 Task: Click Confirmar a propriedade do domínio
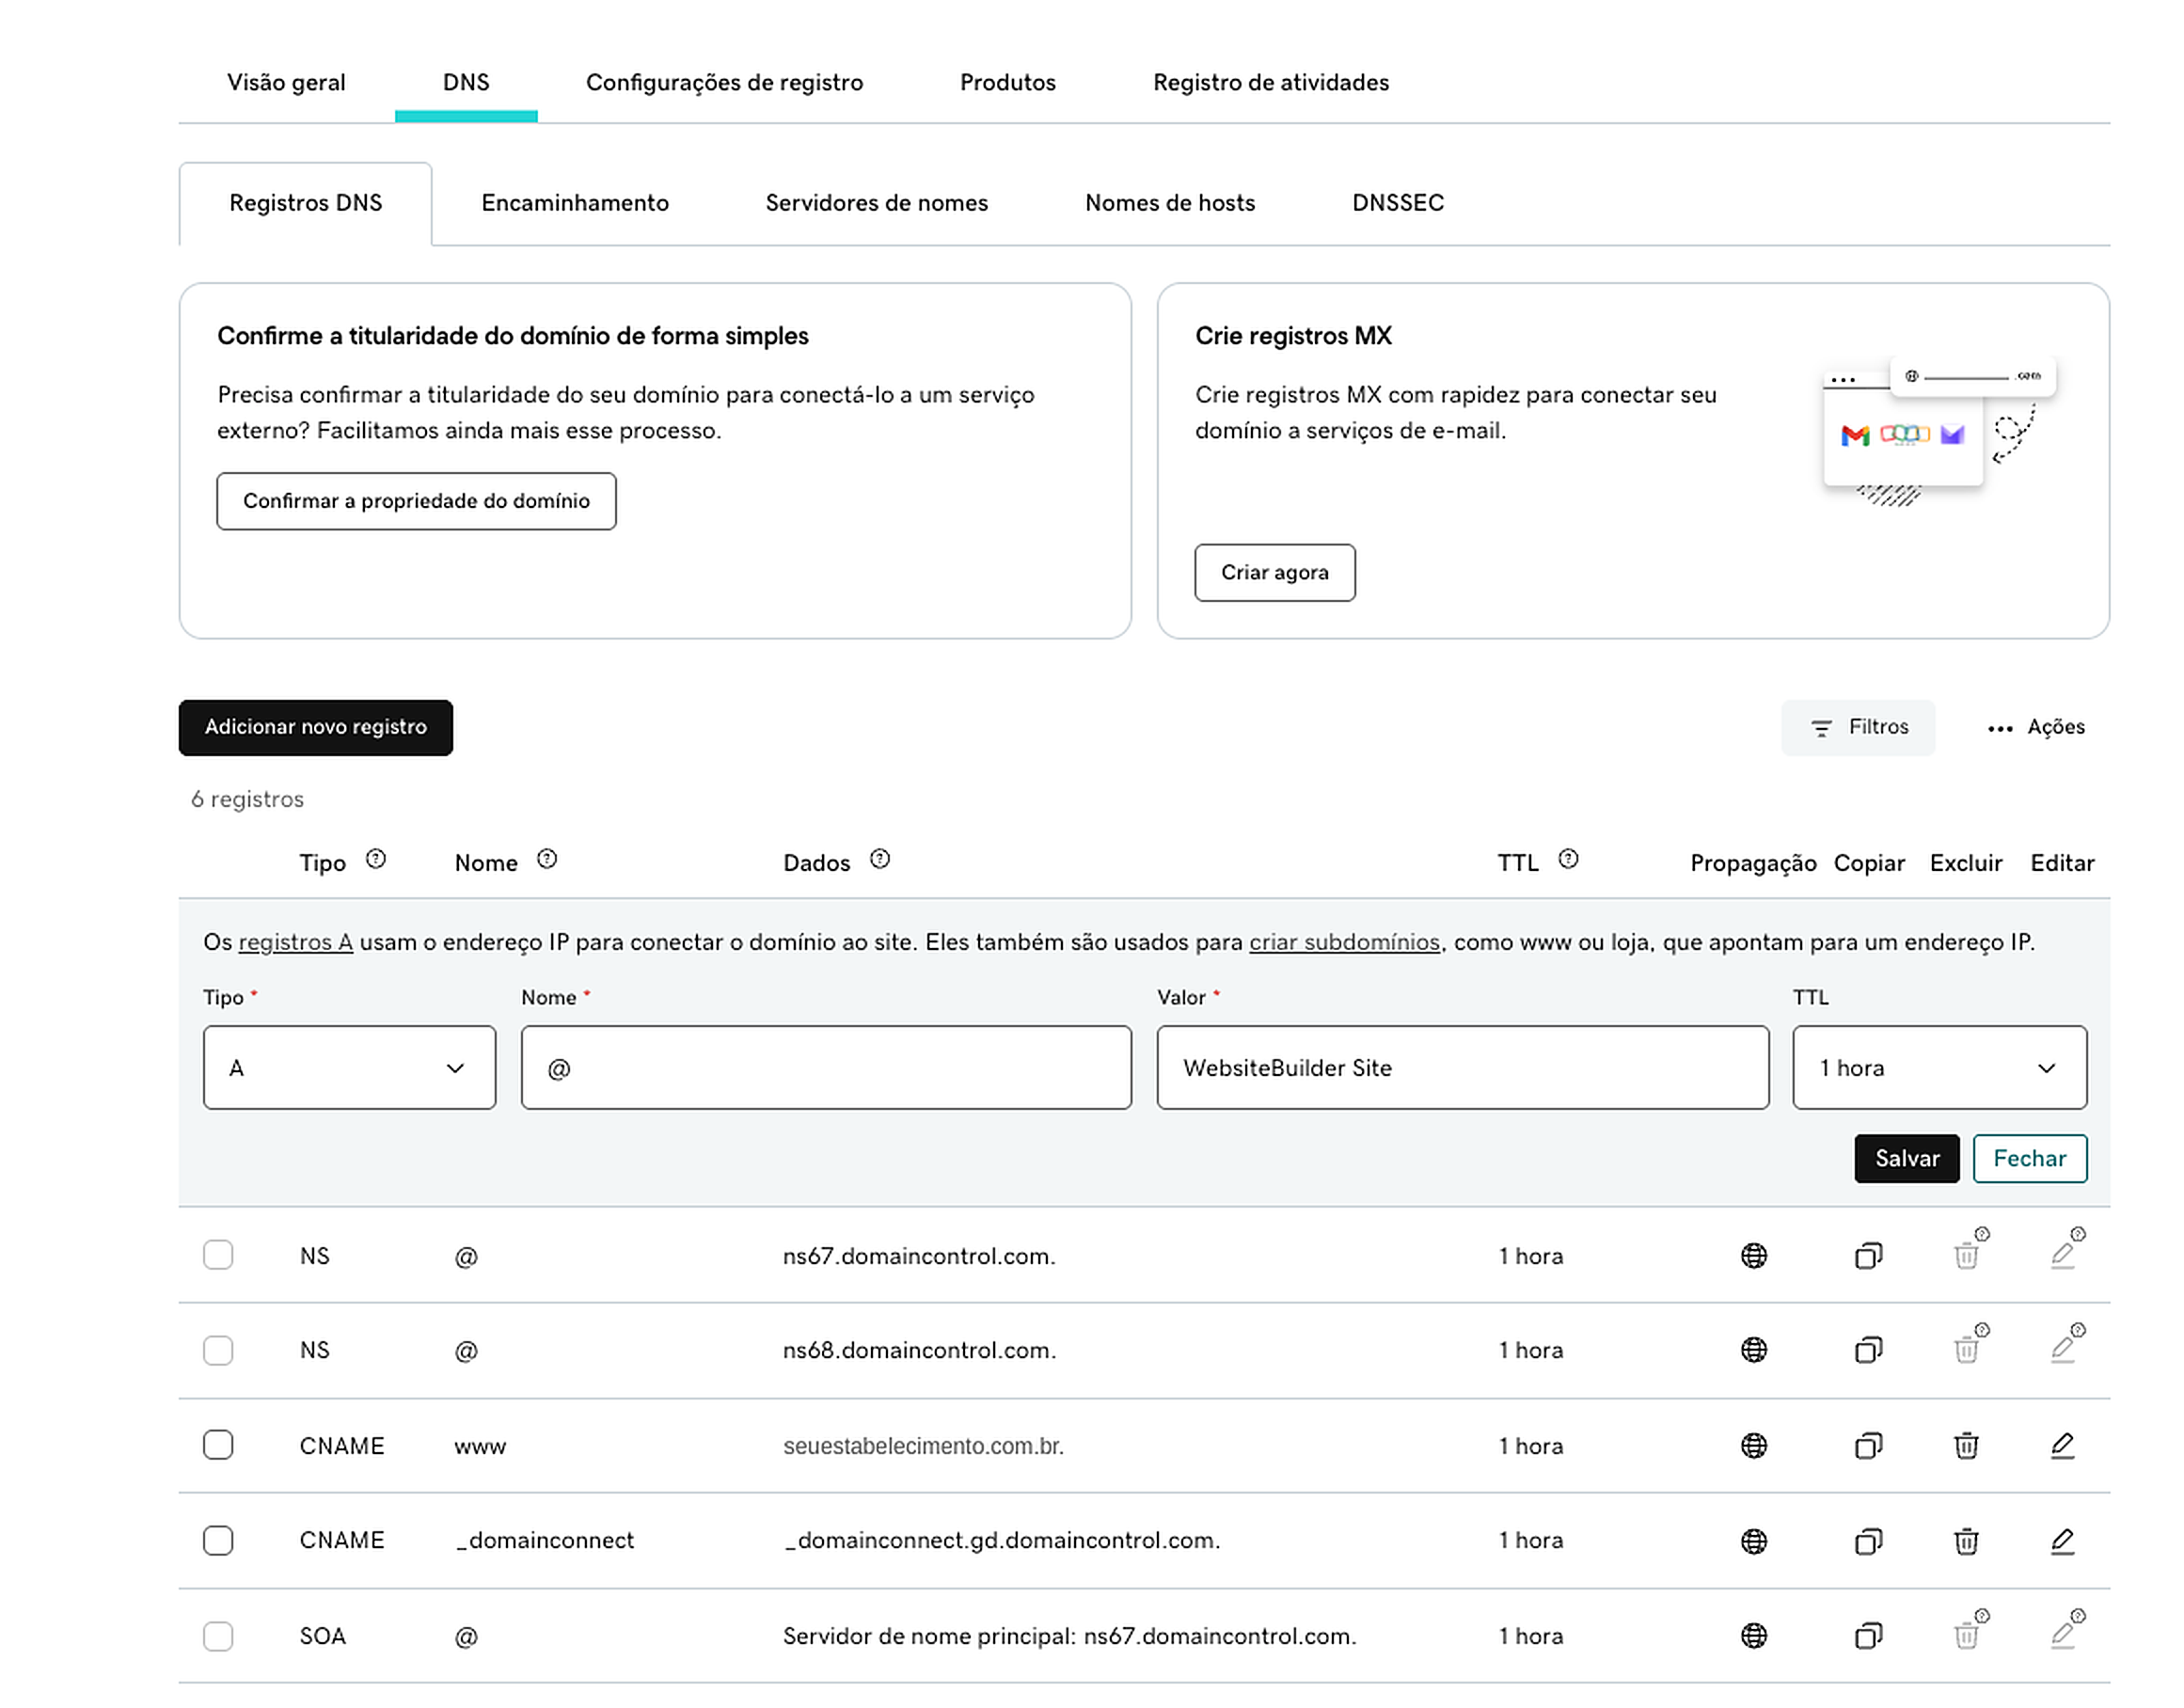(x=416, y=501)
